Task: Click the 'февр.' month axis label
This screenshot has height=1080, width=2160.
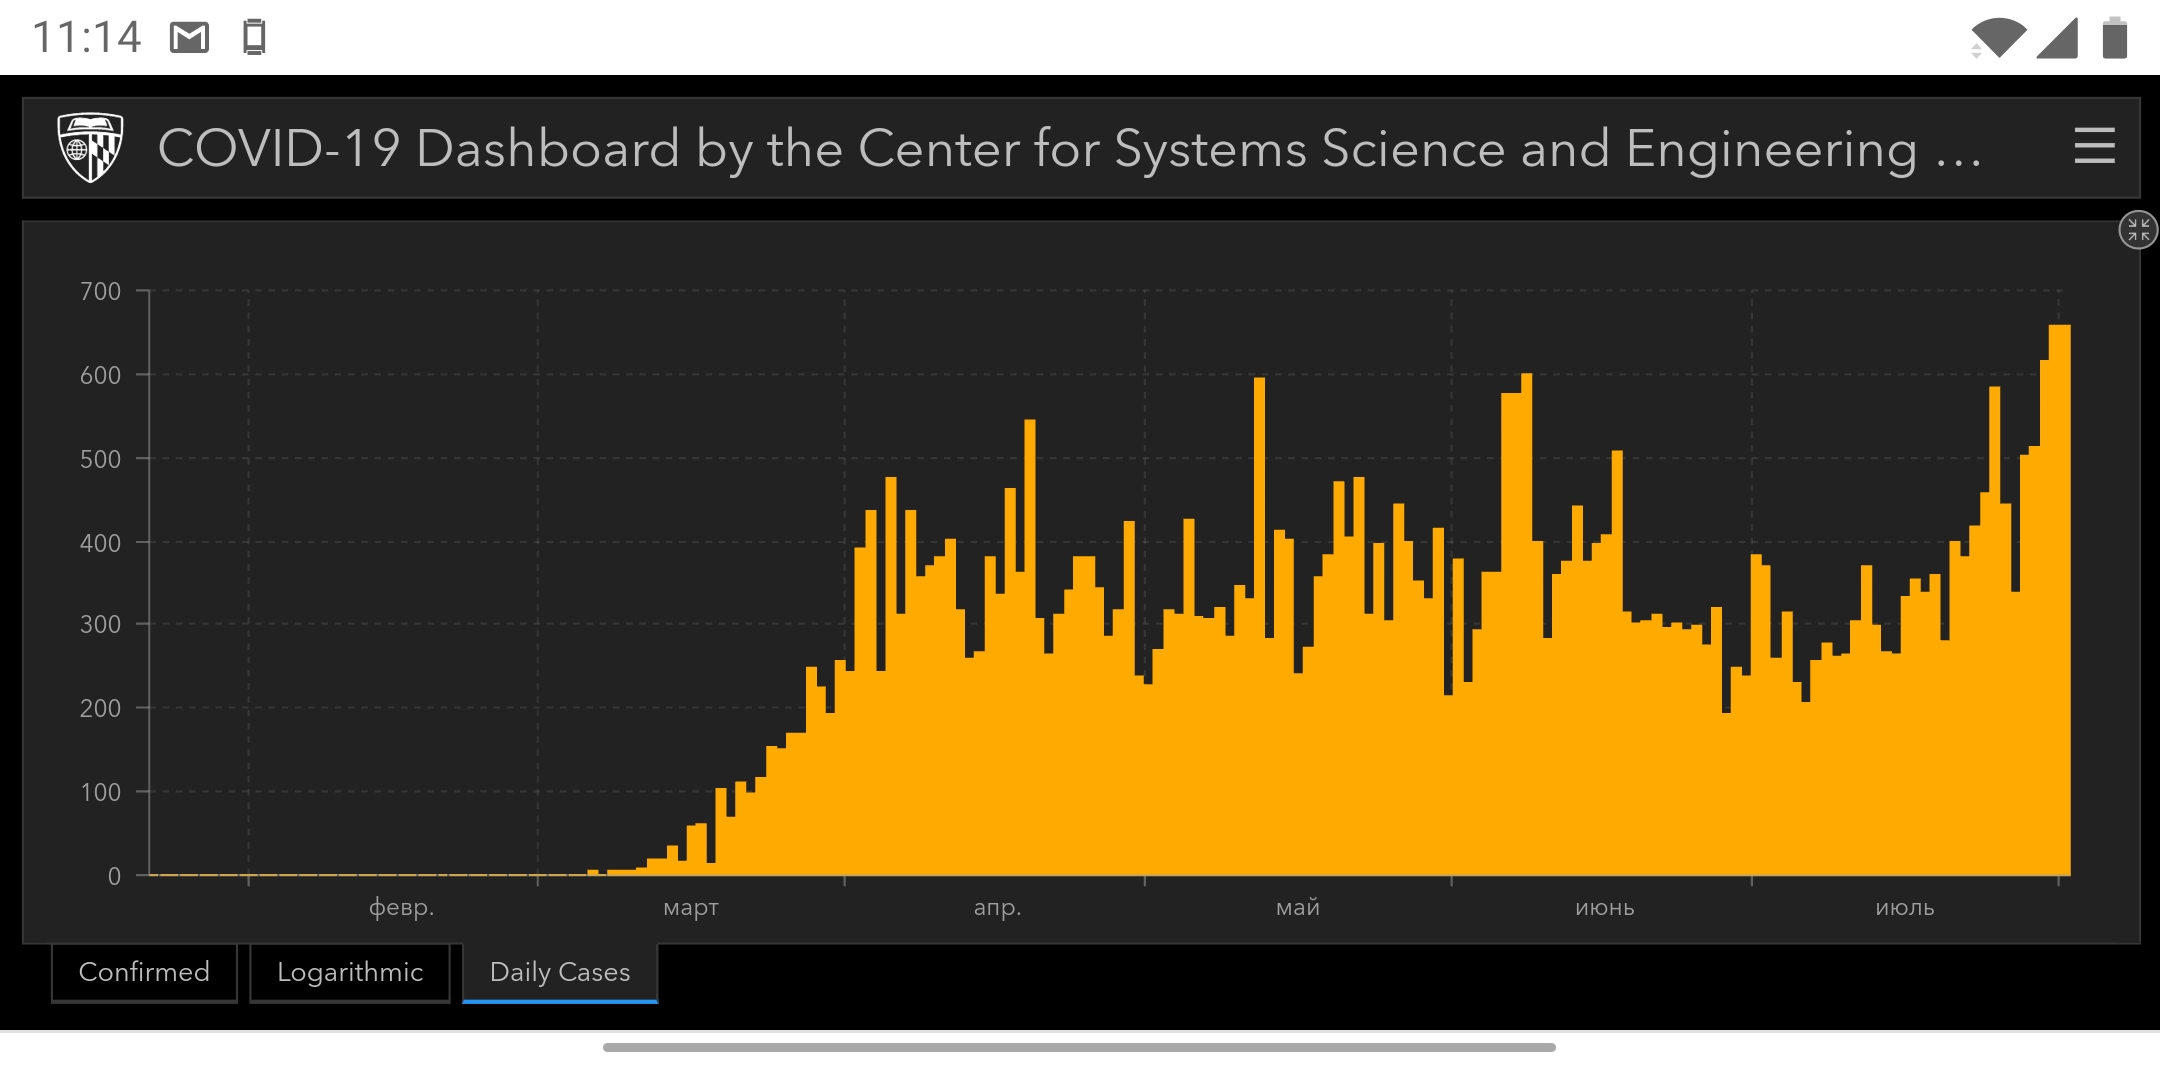Action: click(401, 908)
